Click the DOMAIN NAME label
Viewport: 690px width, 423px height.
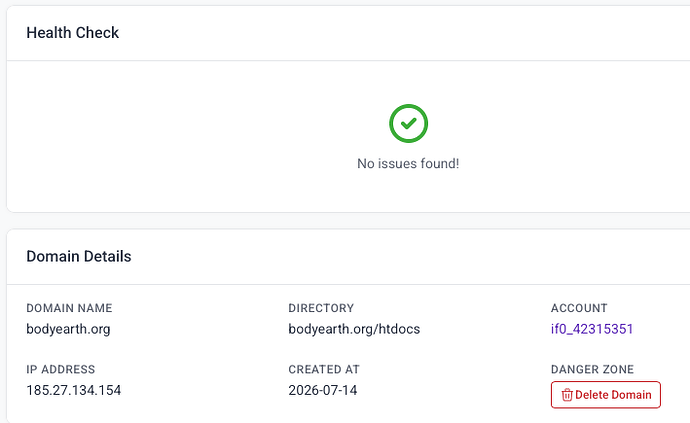point(69,308)
